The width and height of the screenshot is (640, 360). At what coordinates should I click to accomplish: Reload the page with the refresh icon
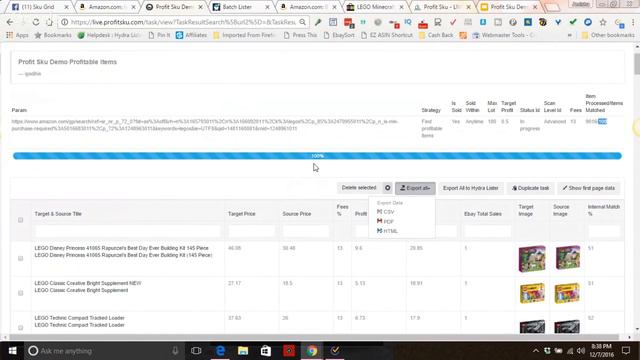[x=36, y=22]
